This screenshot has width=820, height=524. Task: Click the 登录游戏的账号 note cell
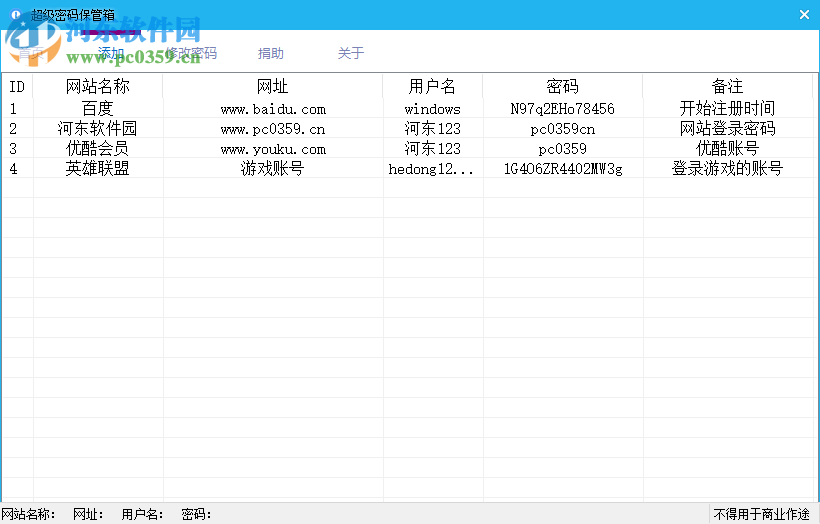coord(727,168)
